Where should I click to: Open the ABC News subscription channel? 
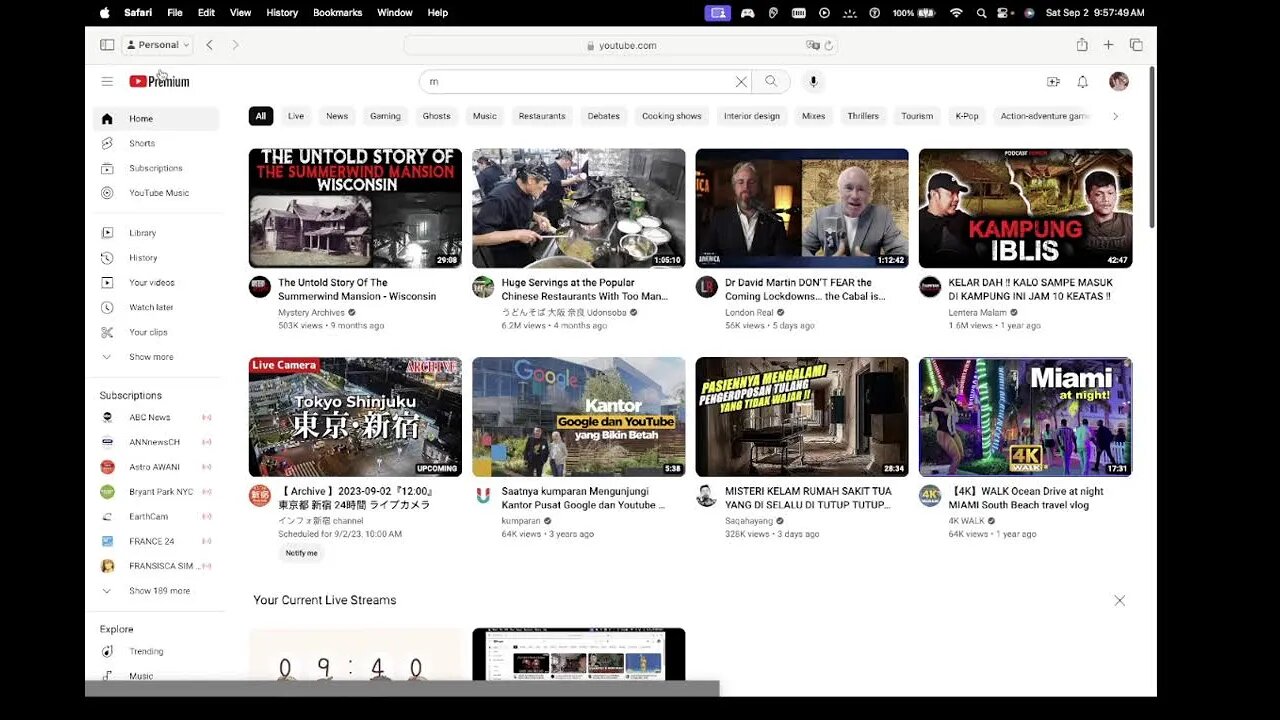(x=156, y=417)
